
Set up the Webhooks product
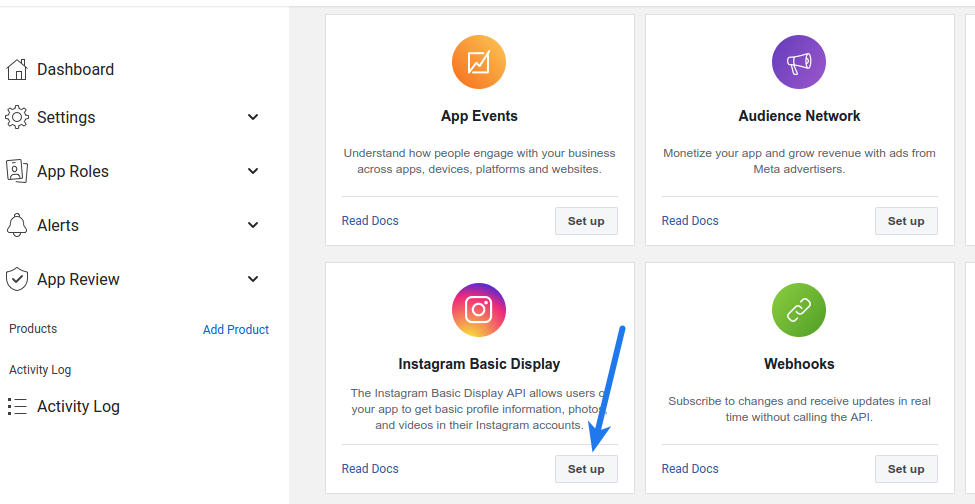coord(906,469)
